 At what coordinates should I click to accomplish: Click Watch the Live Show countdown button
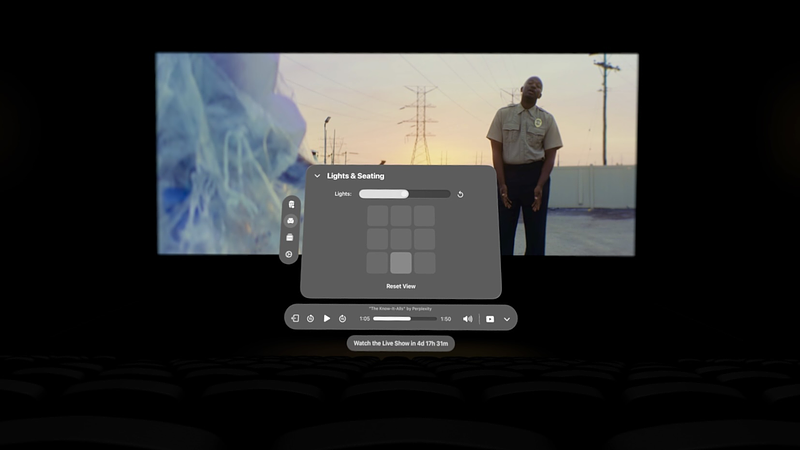[x=401, y=343]
